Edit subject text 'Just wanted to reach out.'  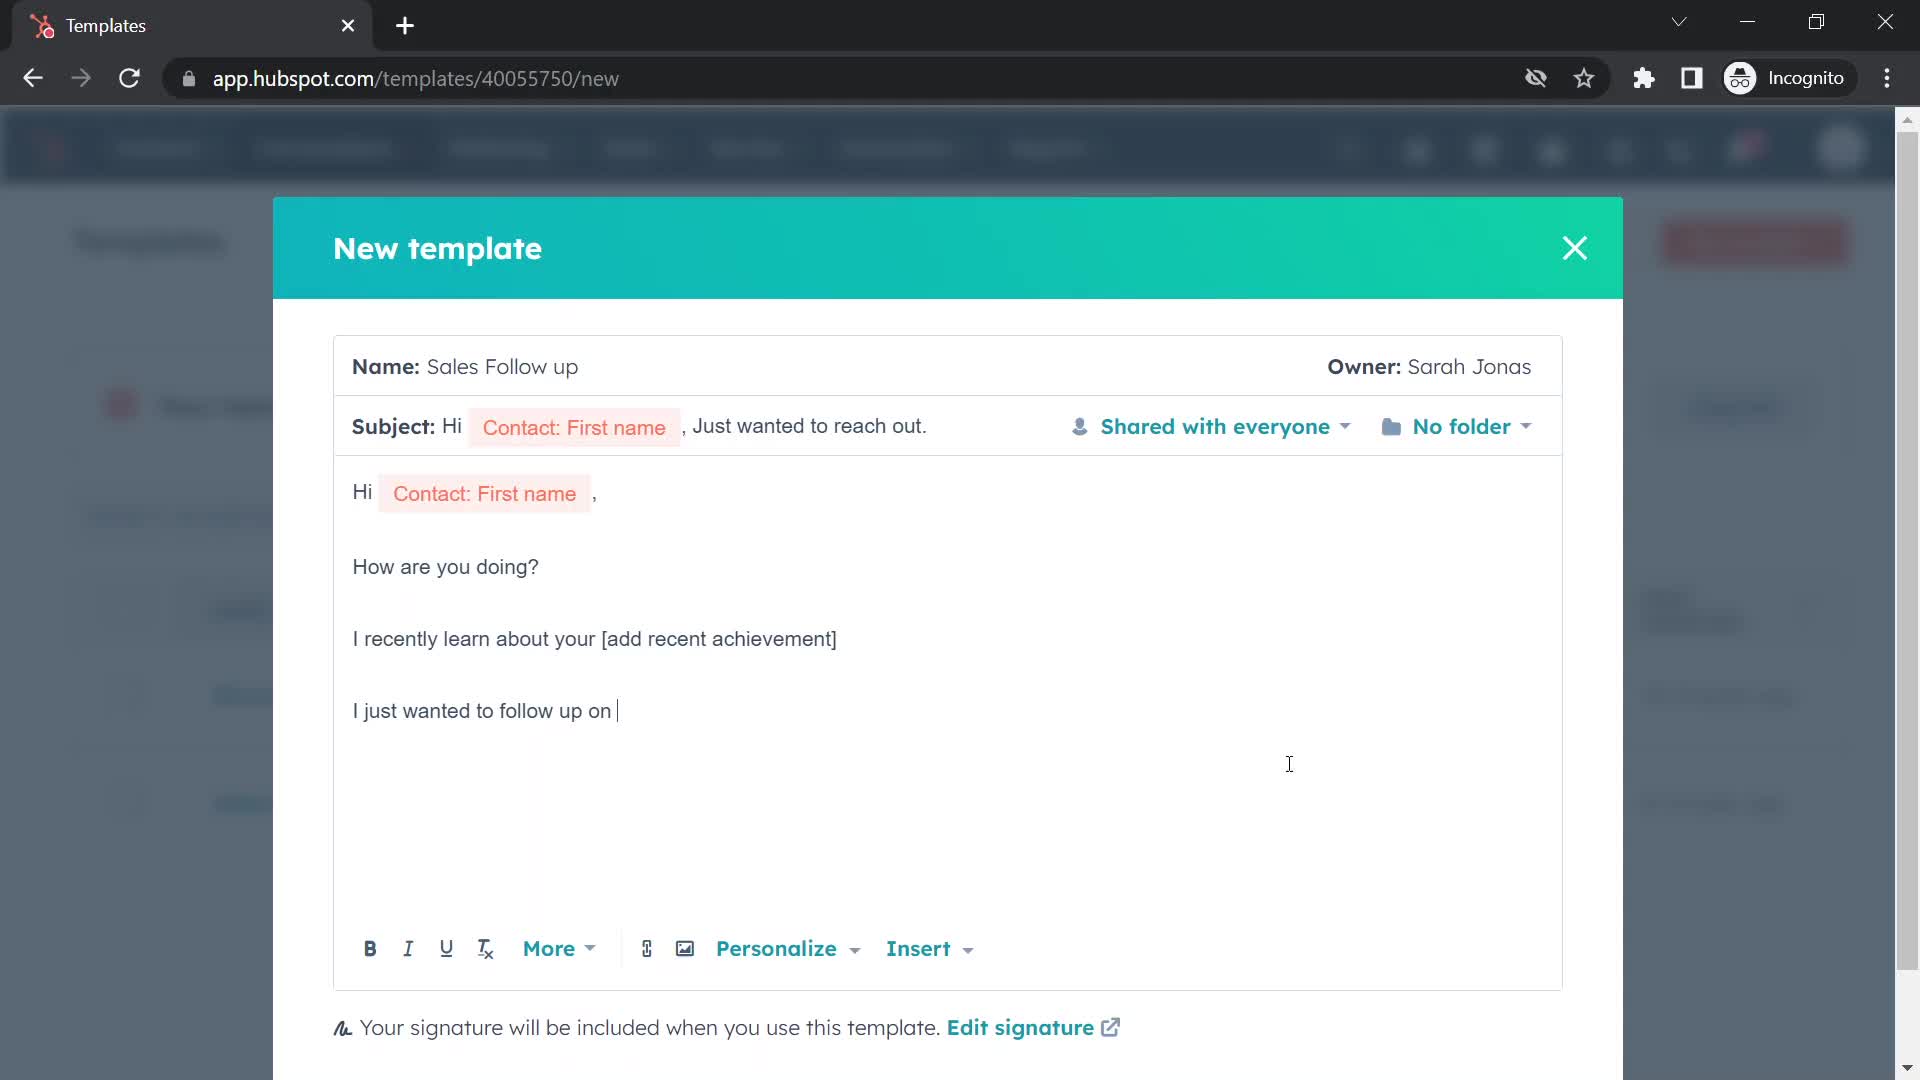(809, 426)
